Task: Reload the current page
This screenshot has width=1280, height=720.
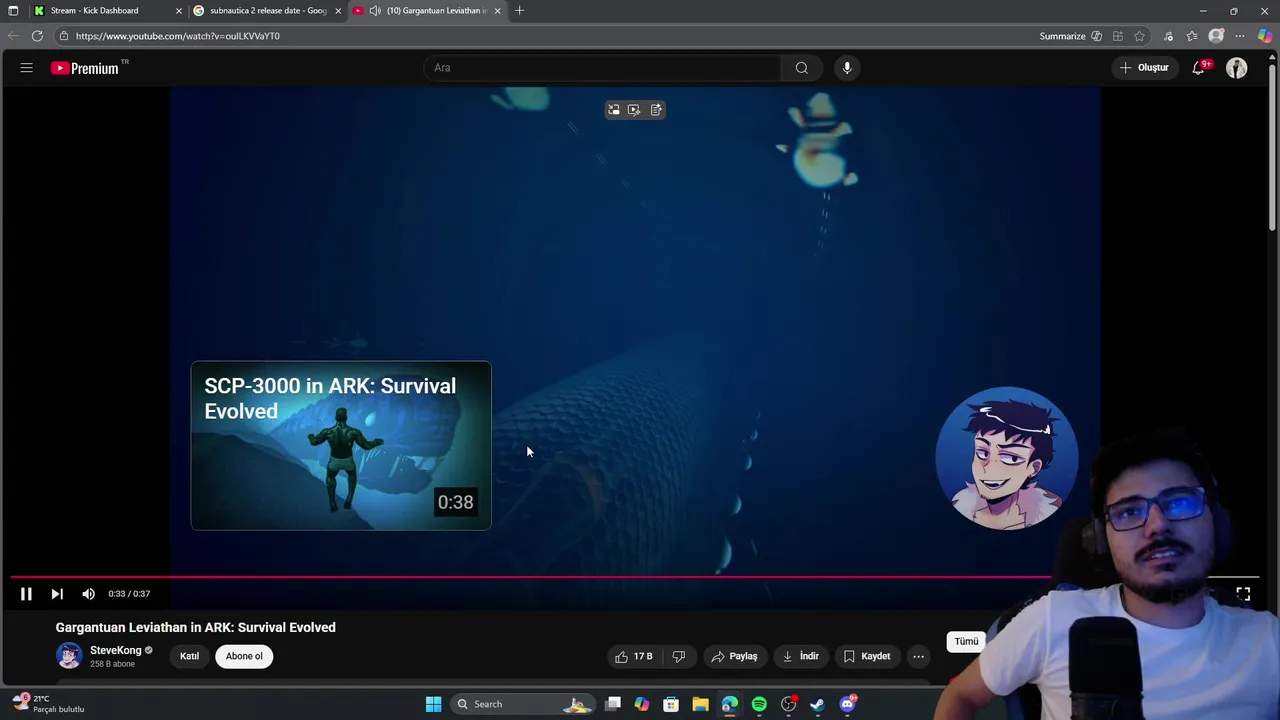Action: 37,36
